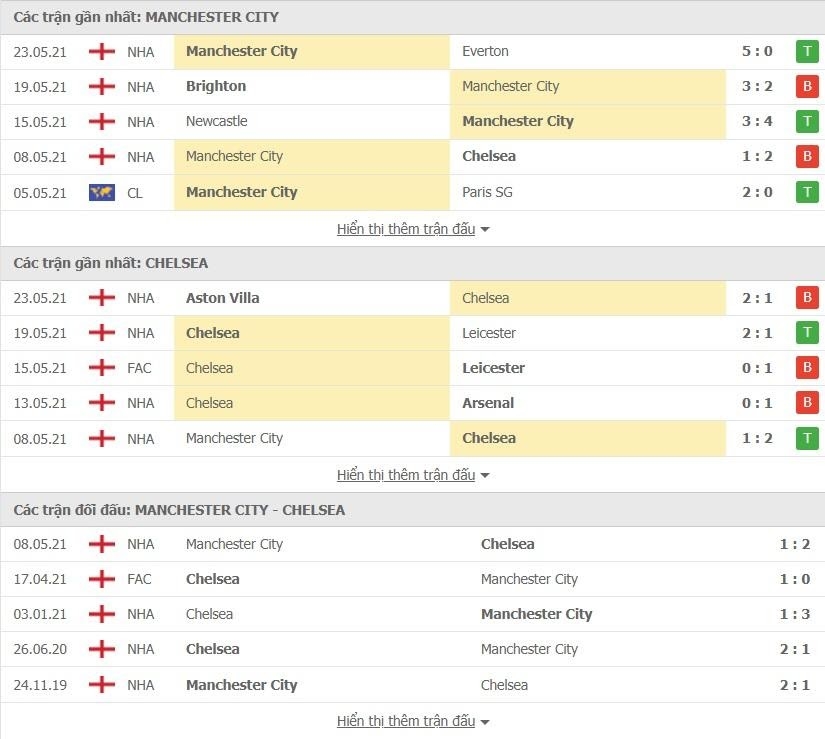The image size is (825, 739).
Task: Click the green T badge on the Everton match
Action: point(806,51)
